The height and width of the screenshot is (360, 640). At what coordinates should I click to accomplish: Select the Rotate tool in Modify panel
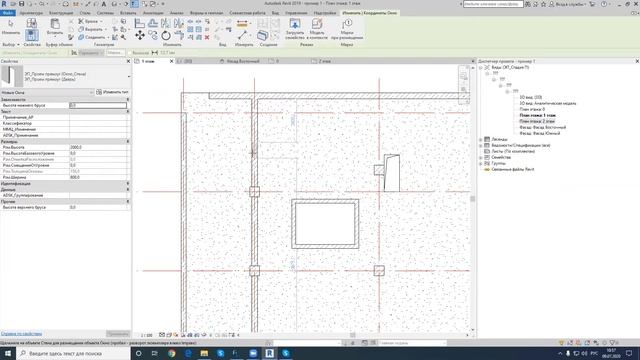(x=166, y=36)
